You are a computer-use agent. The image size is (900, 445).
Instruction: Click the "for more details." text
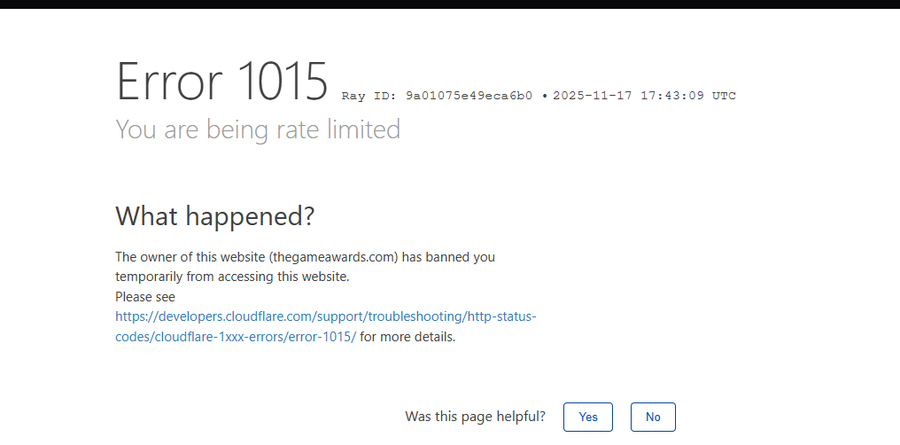point(408,336)
